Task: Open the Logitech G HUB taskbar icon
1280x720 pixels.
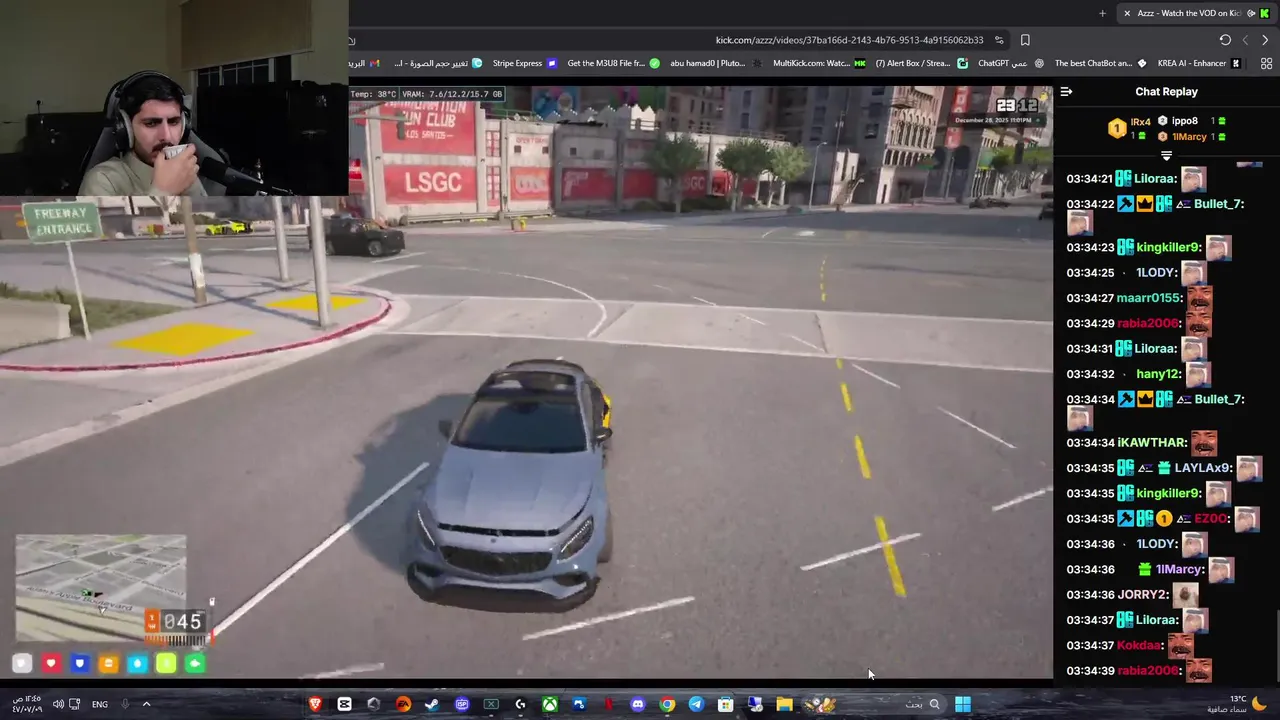Action: (x=520, y=704)
